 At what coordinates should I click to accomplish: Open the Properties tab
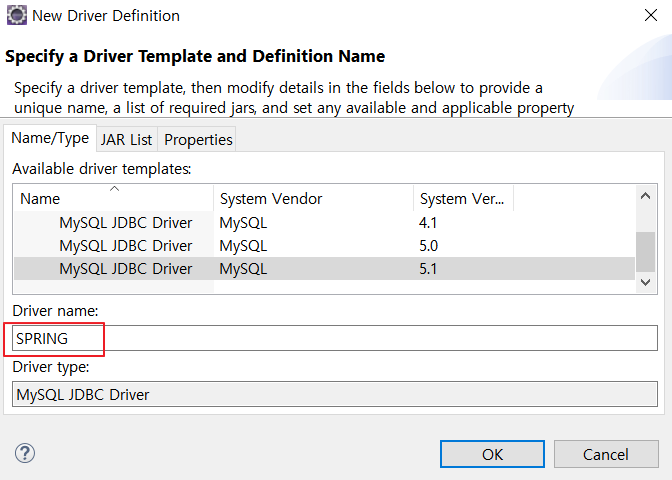[198, 140]
